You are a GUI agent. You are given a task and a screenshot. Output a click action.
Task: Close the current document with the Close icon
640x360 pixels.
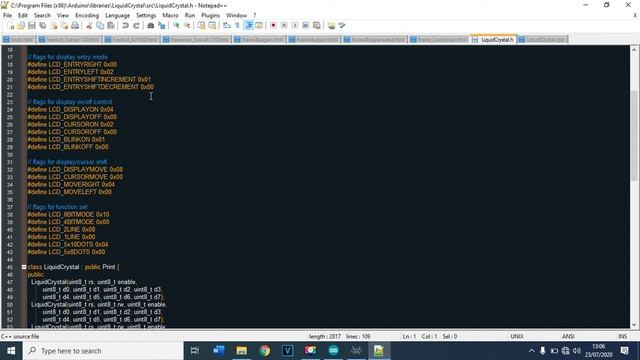pos(53,25)
